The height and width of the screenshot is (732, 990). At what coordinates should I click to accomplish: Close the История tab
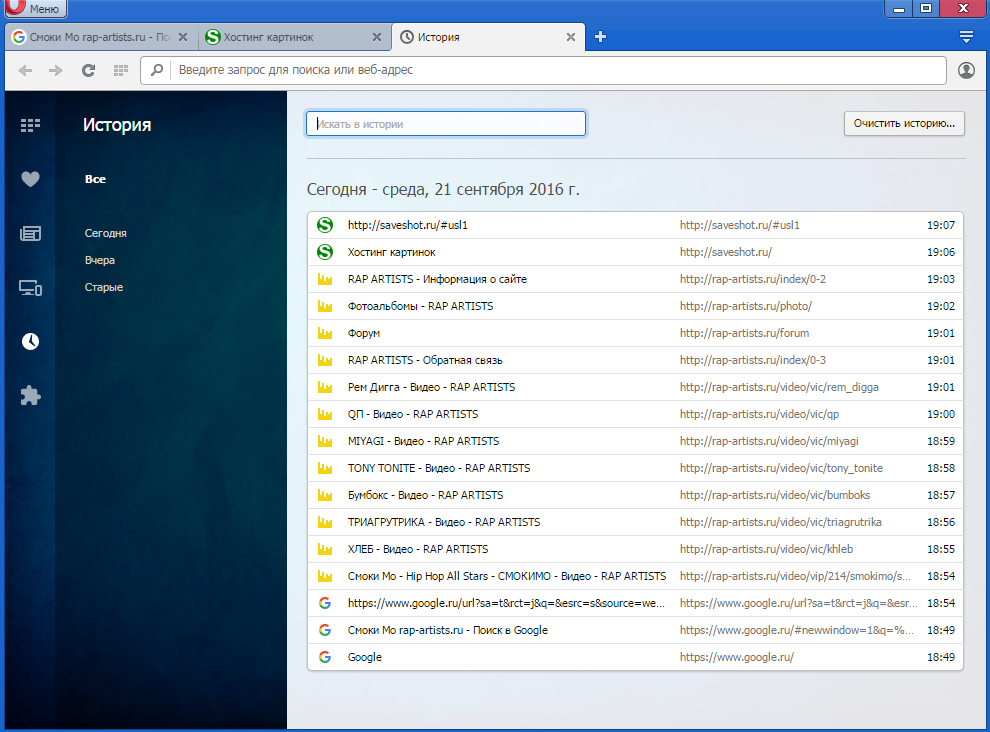click(x=571, y=37)
